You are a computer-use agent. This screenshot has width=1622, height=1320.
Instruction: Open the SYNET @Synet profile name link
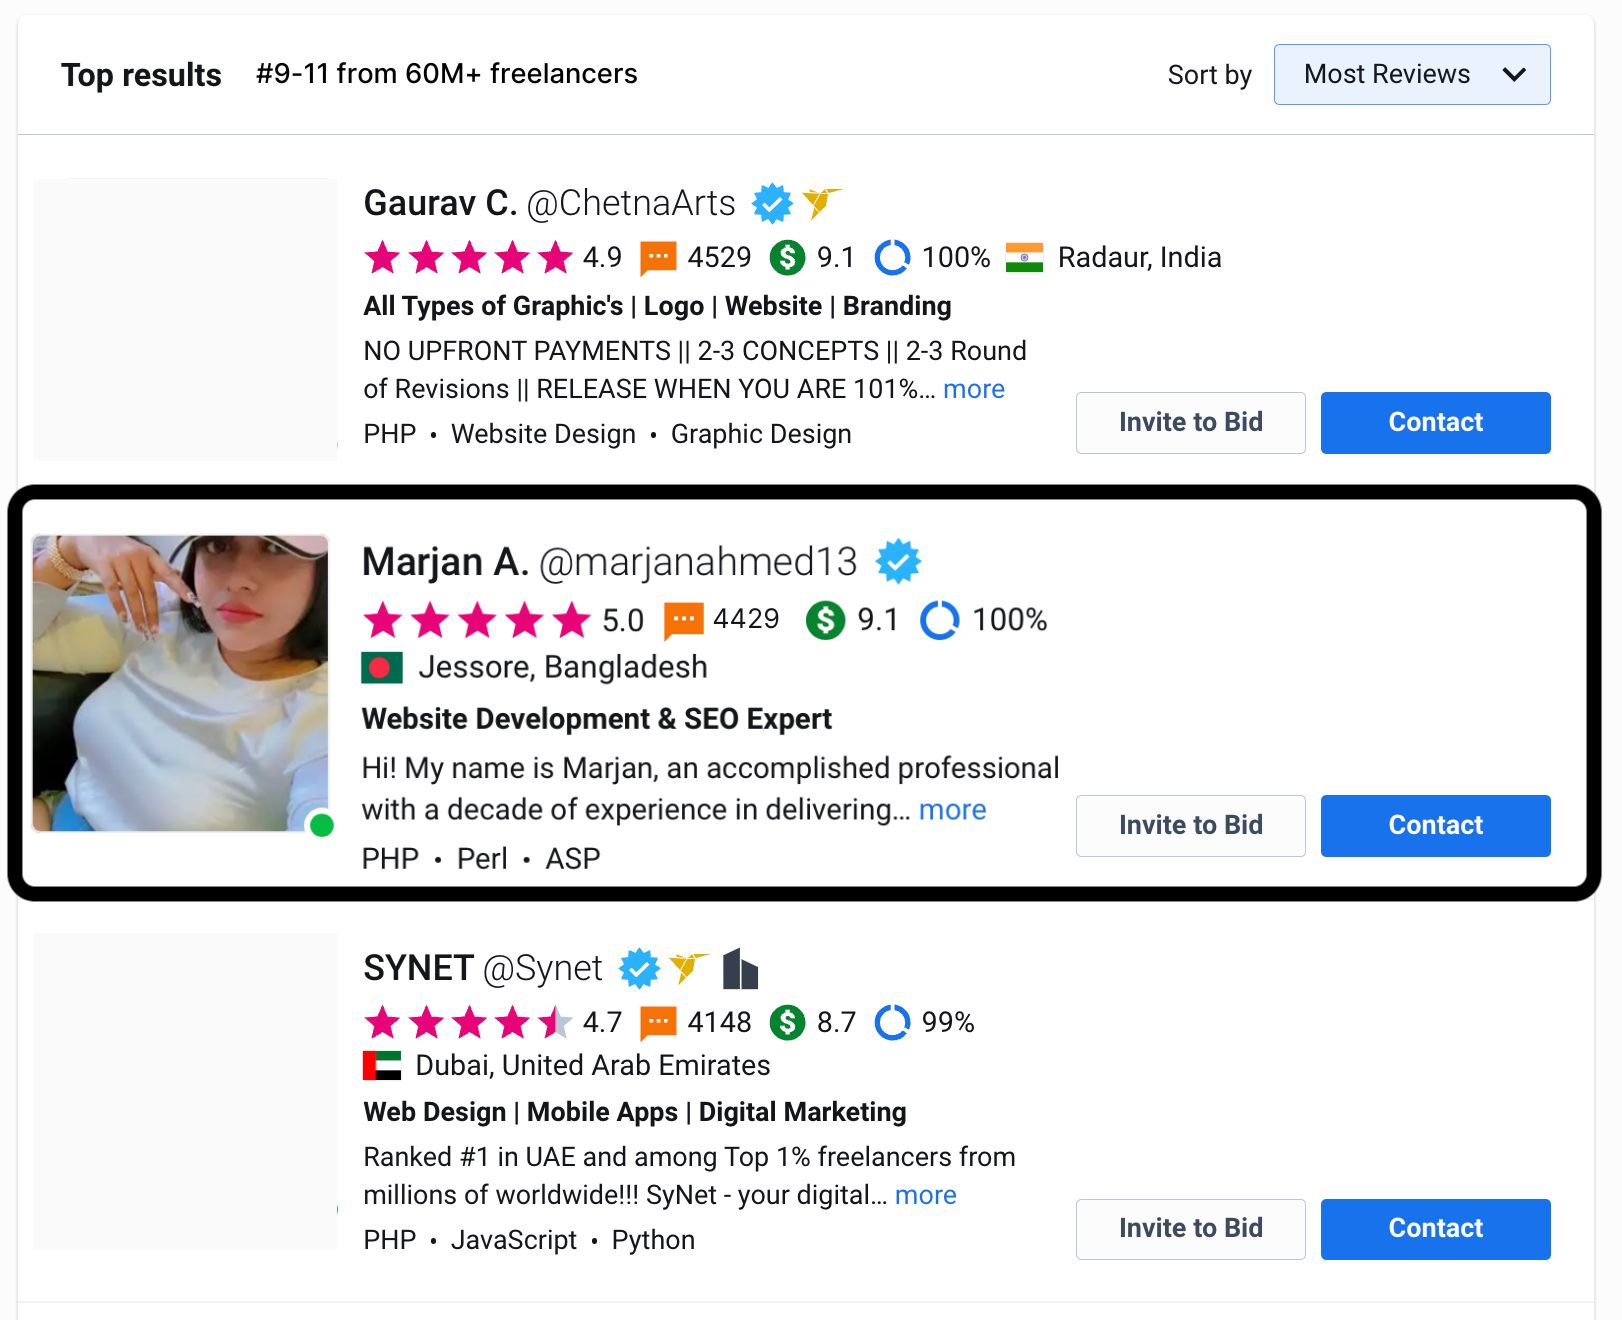point(483,968)
